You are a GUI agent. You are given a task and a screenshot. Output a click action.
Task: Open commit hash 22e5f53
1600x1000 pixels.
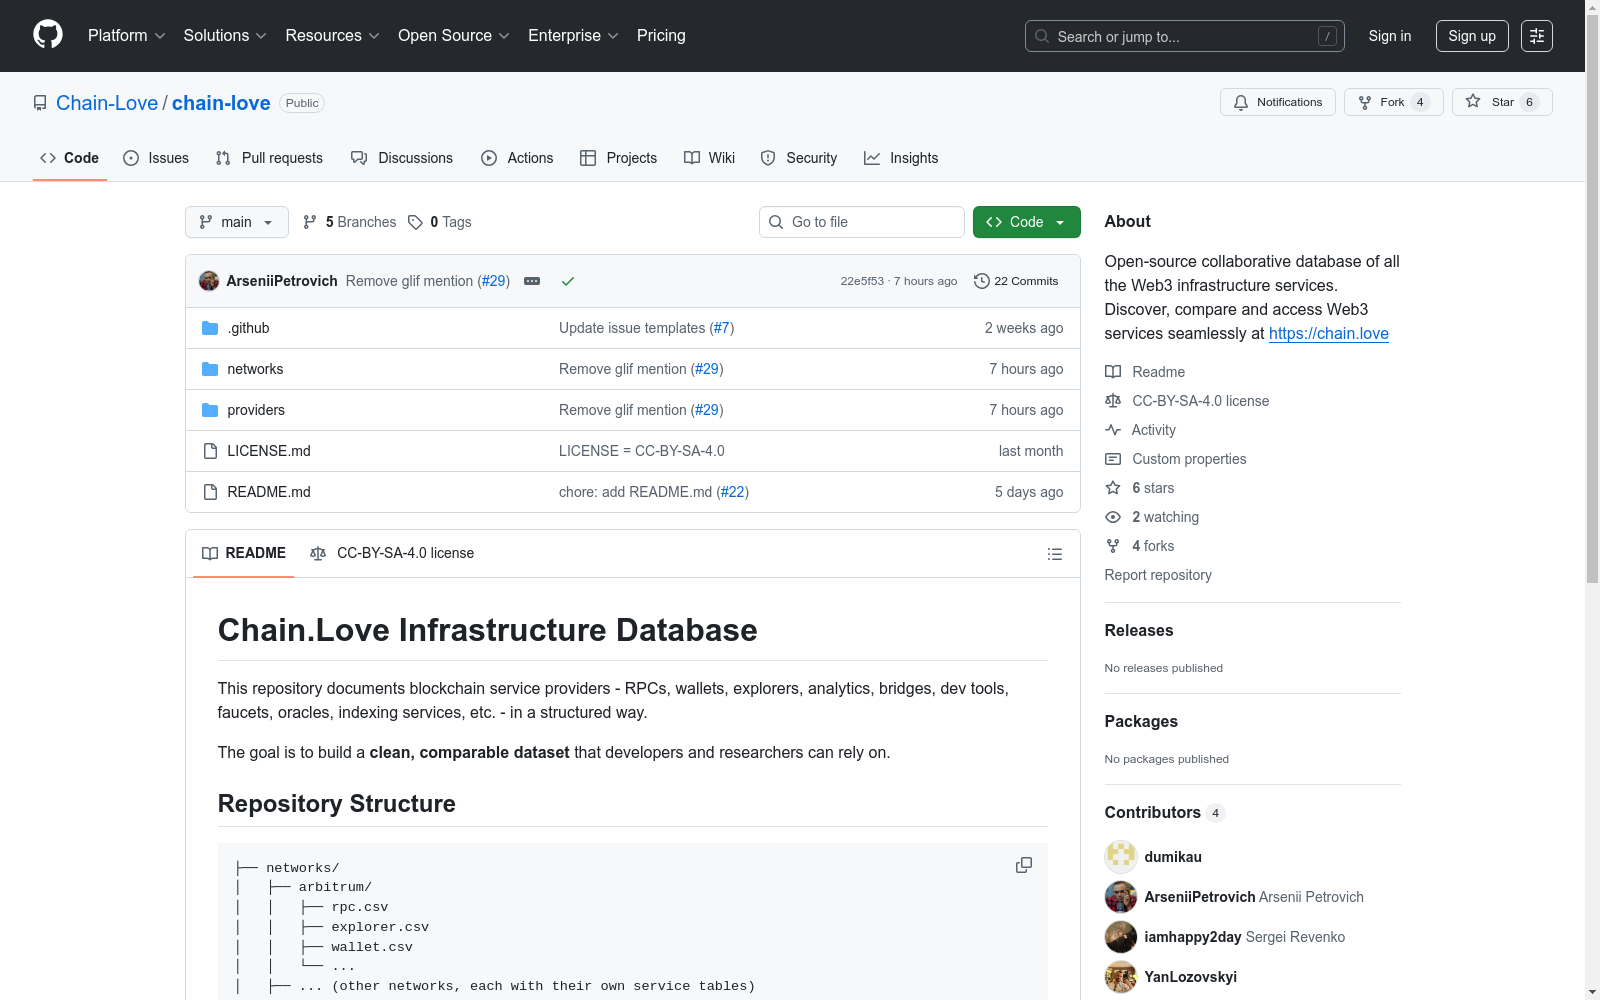862,281
